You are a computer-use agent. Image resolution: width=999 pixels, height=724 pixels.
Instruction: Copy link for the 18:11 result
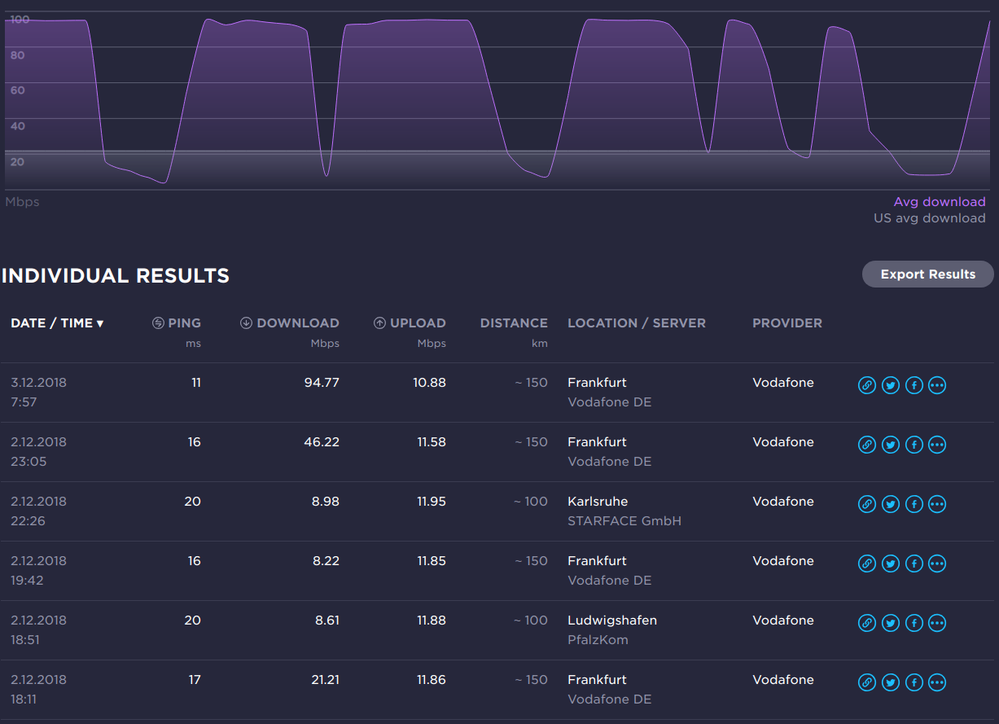[866, 682]
